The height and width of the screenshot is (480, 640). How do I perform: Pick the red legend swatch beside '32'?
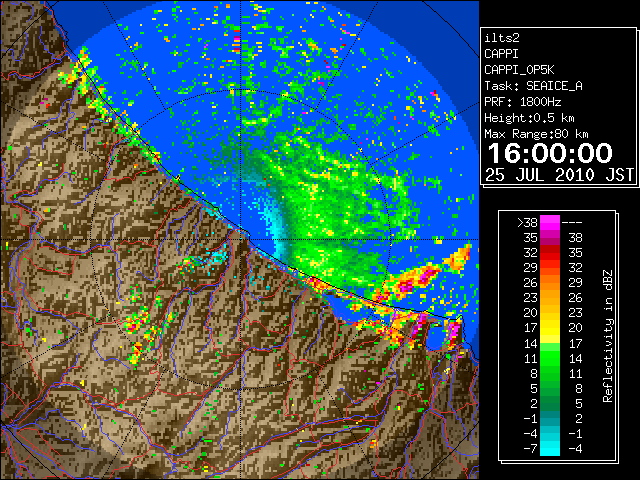[x=550, y=253]
